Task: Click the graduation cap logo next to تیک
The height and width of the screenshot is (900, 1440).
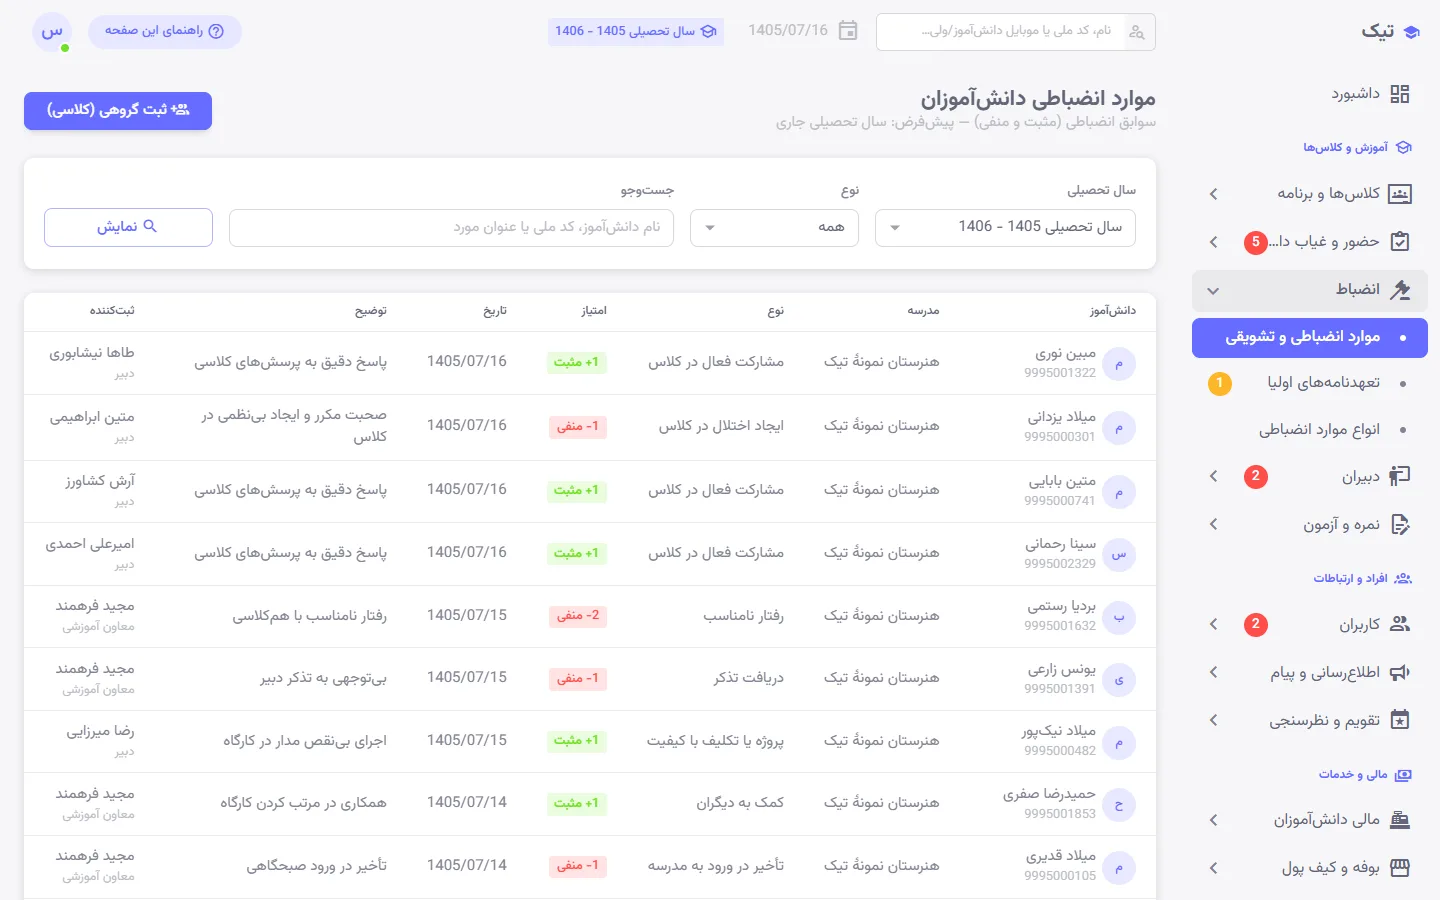Action: coord(1411,32)
